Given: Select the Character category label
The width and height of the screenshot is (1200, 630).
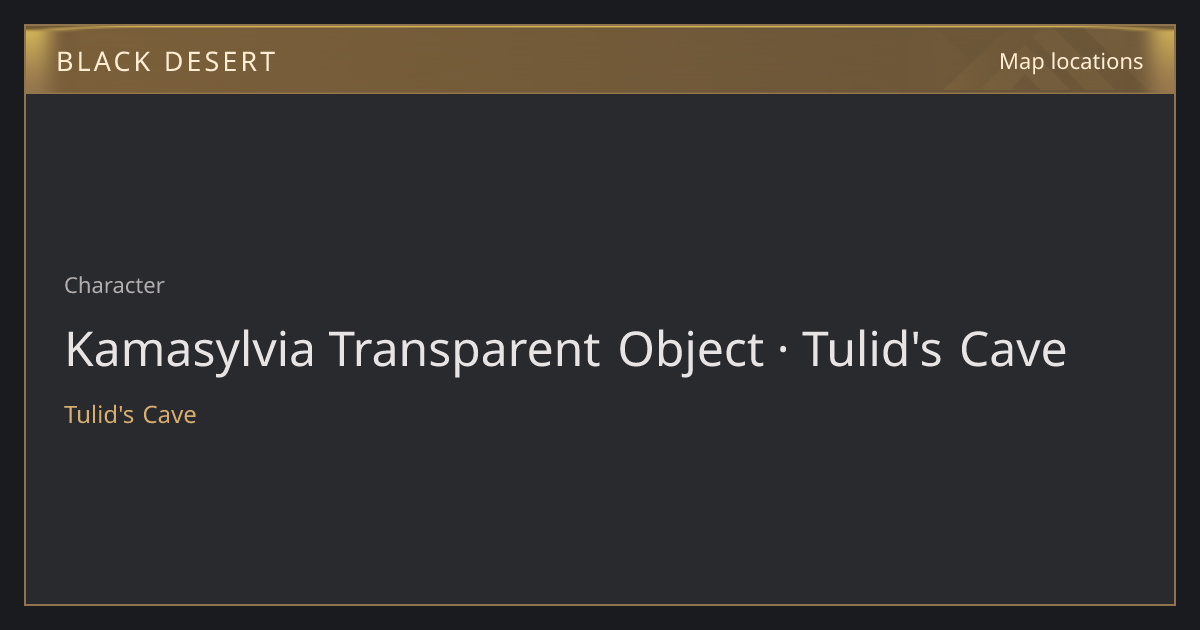Looking at the screenshot, I should click(x=114, y=285).
